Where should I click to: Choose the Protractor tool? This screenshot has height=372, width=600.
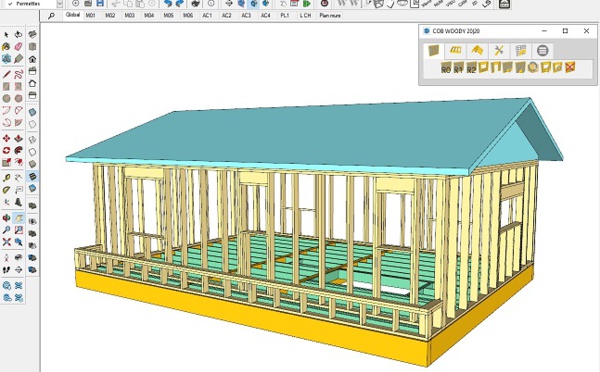click(x=6, y=190)
